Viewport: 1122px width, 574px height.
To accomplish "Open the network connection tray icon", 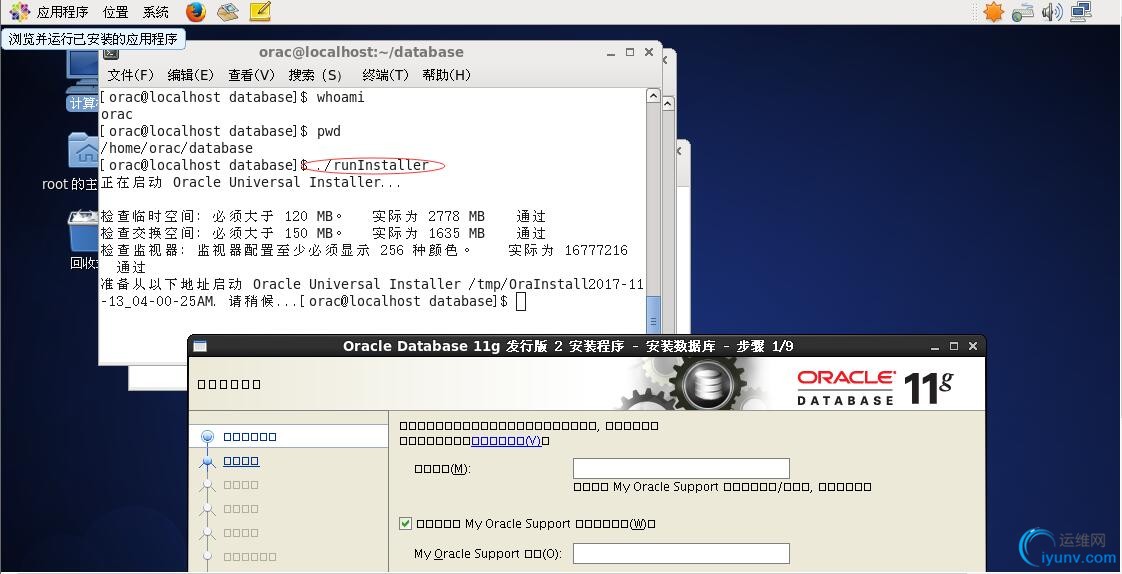I will 1023,11.
